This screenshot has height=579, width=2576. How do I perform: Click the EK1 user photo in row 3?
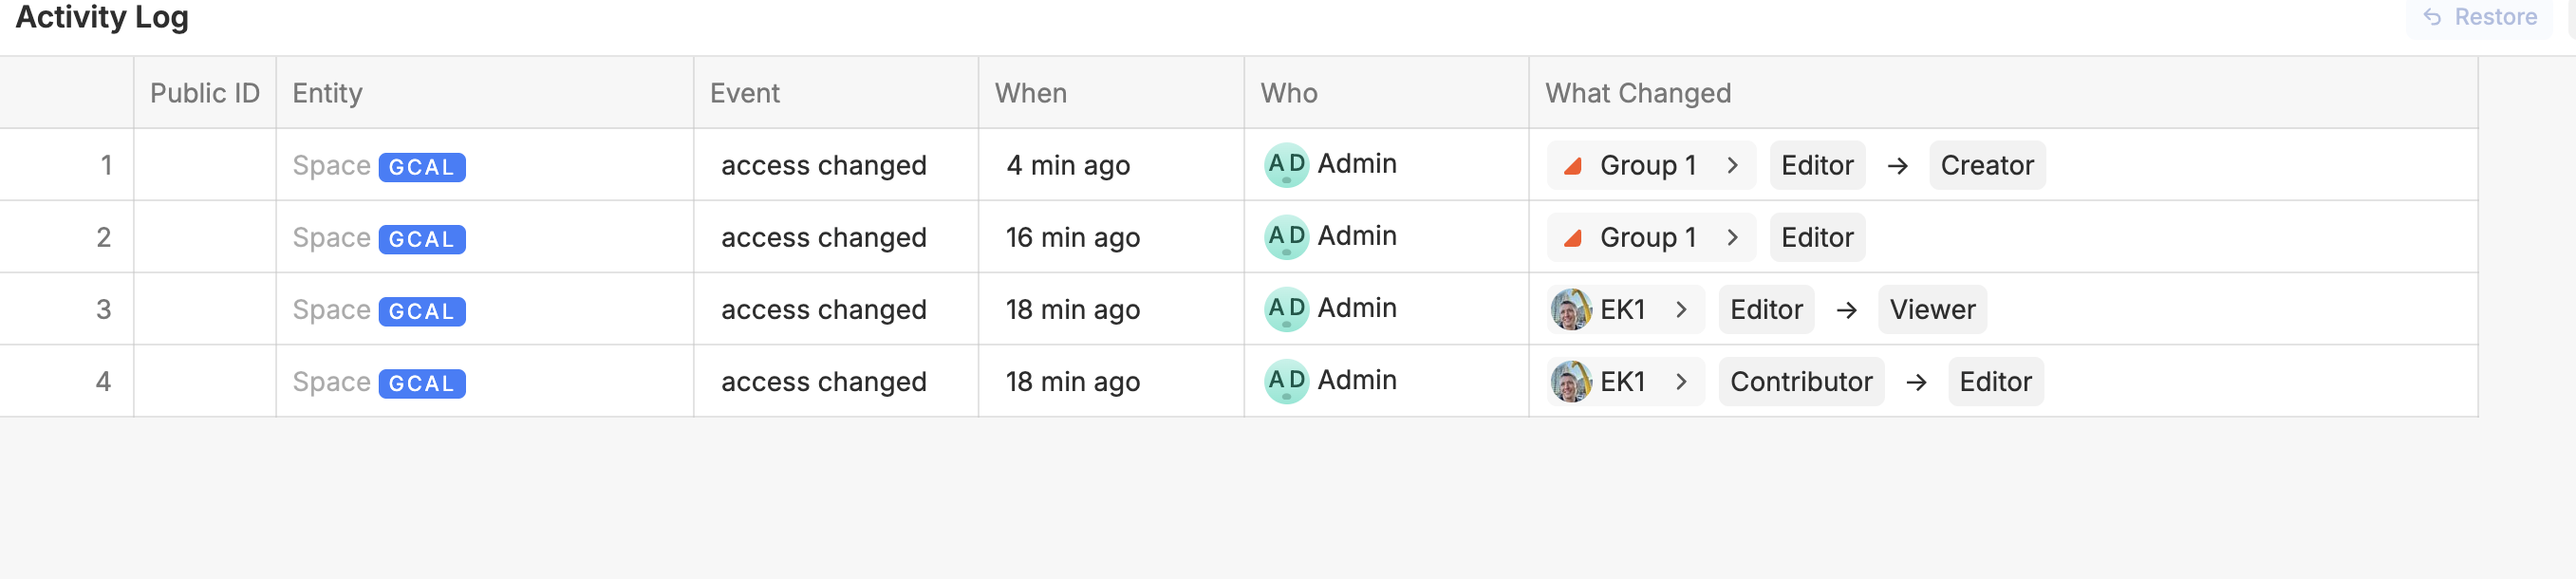coord(1571,310)
